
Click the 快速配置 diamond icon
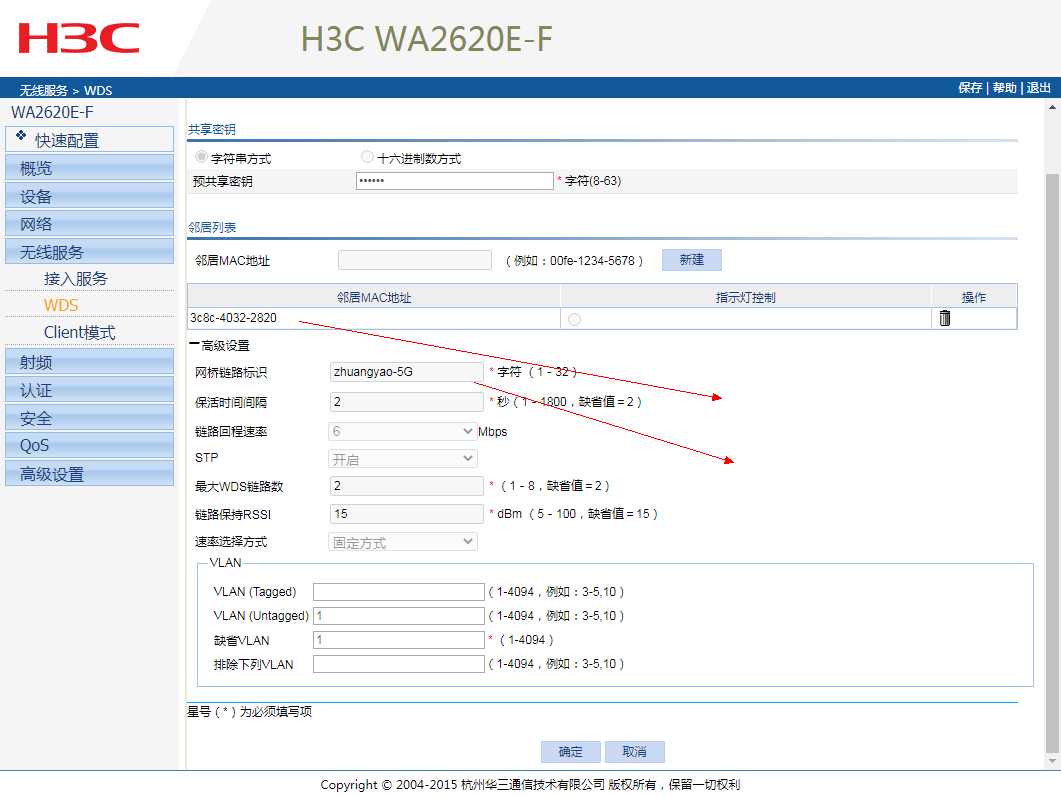(x=21, y=135)
